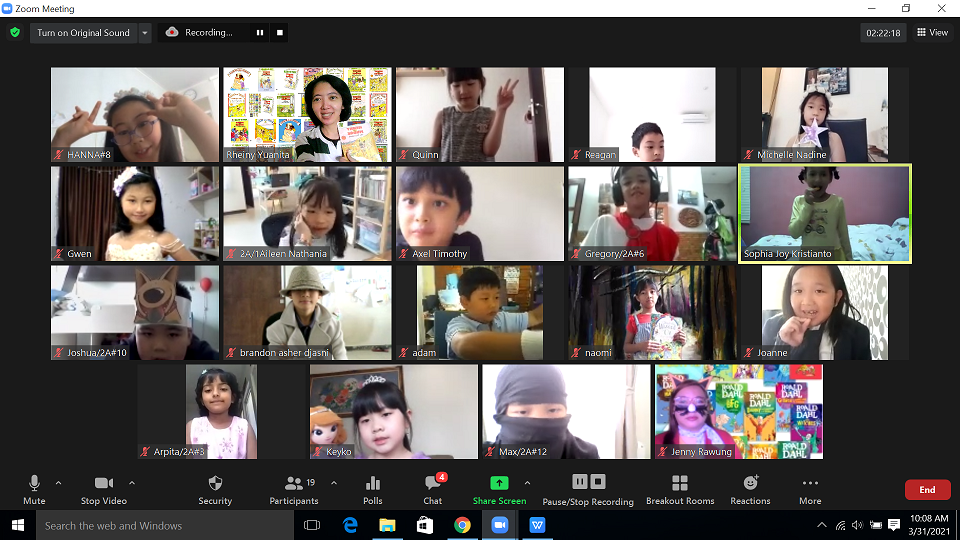Open Breakout Rooms
960x540 pixels.
[680, 484]
